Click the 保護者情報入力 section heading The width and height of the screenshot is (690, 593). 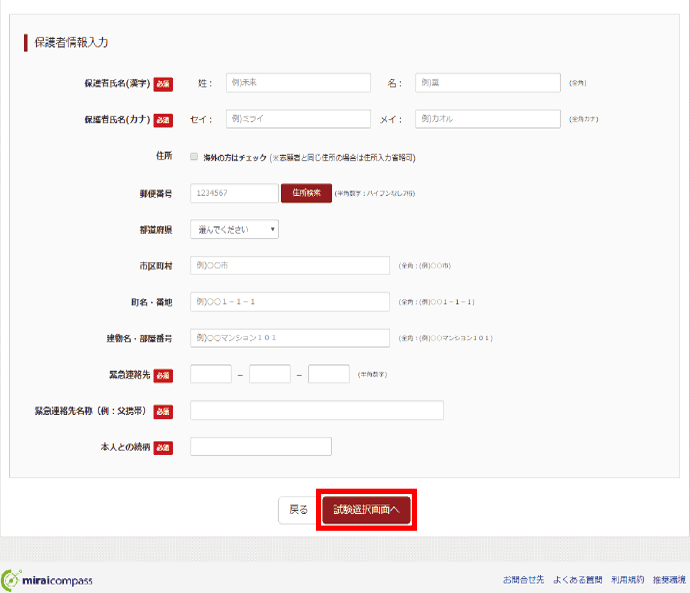coord(71,42)
